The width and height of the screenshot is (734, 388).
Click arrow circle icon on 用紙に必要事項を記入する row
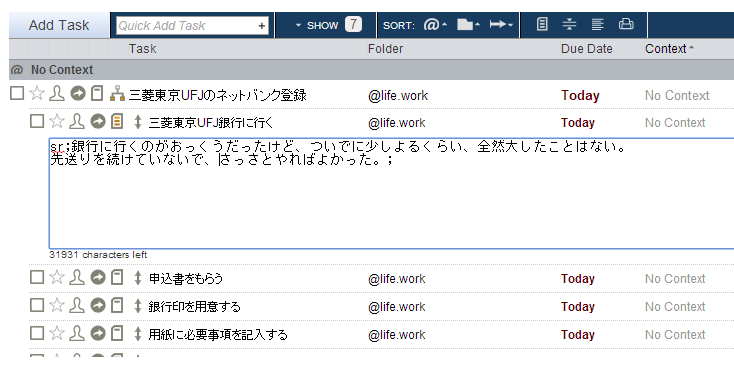tap(97, 334)
